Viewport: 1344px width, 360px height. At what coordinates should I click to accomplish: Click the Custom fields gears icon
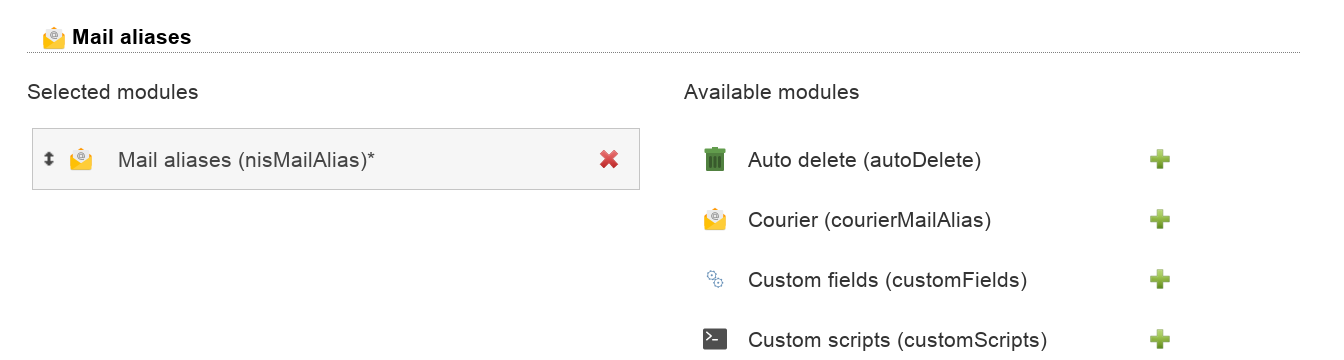pyautogui.click(x=714, y=279)
